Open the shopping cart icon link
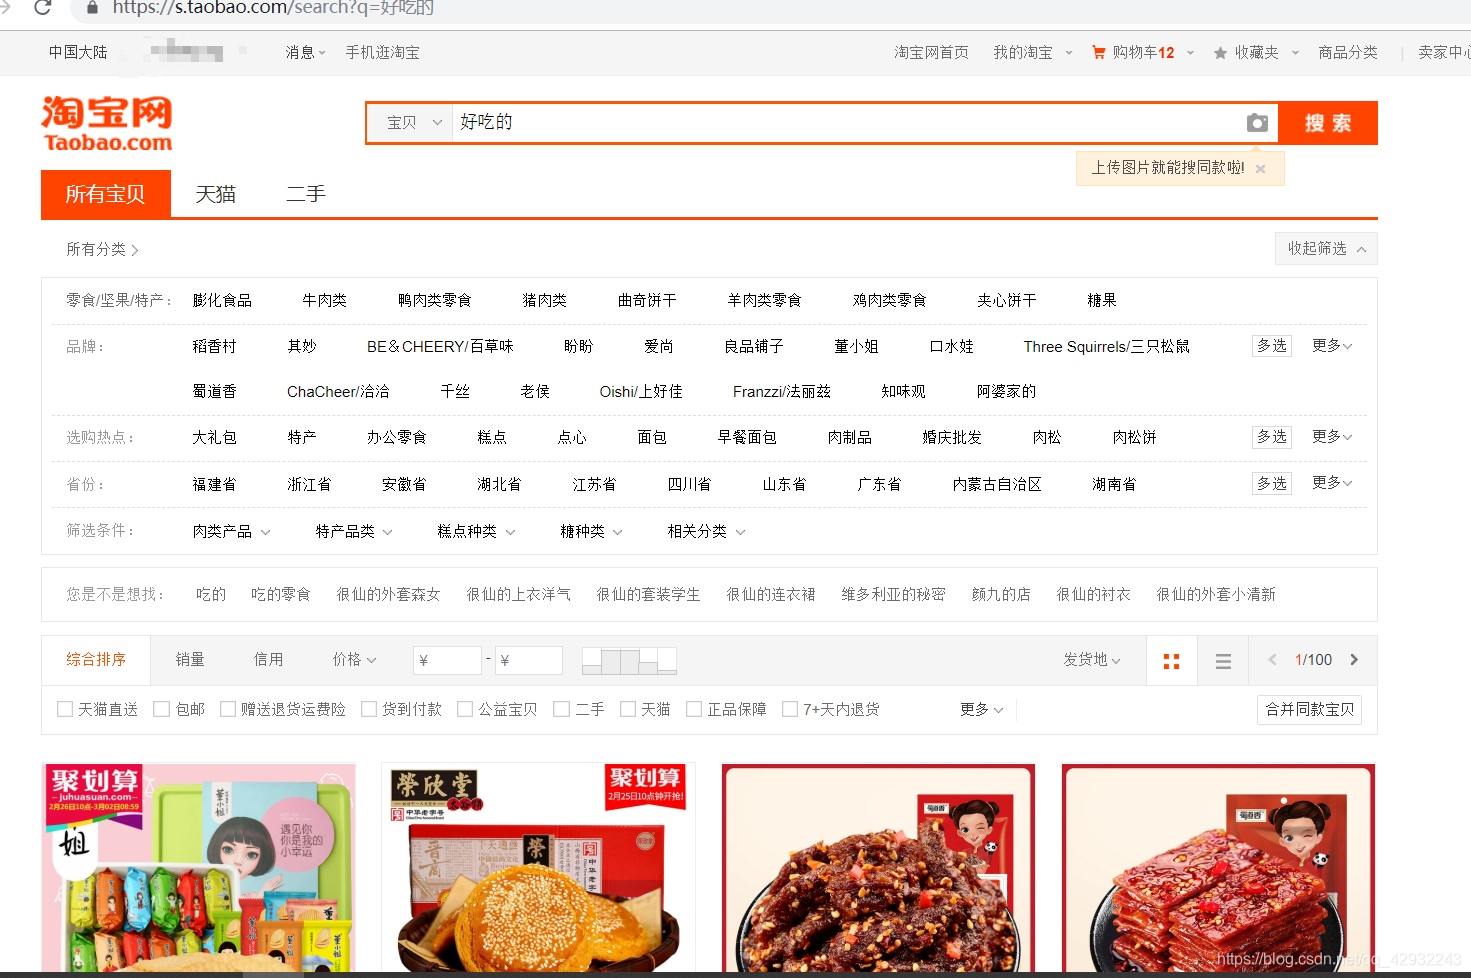The image size is (1471, 978). 1099,52
